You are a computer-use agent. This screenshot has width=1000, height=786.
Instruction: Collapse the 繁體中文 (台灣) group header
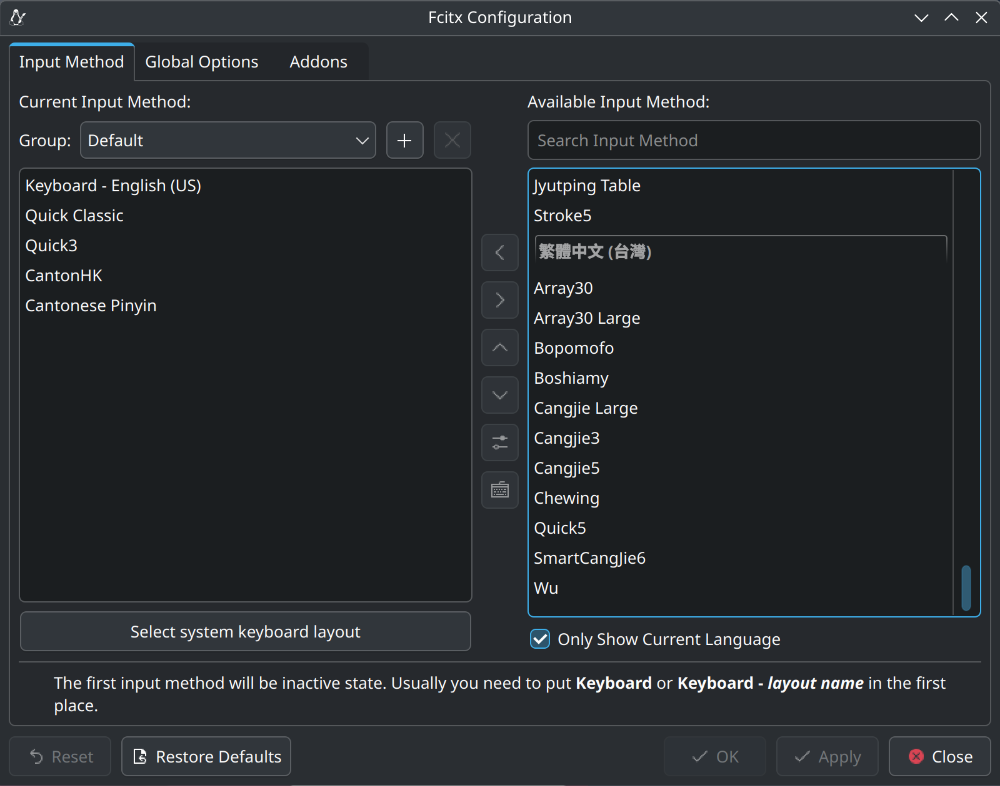pyautogui.click(x=740, y=252)
